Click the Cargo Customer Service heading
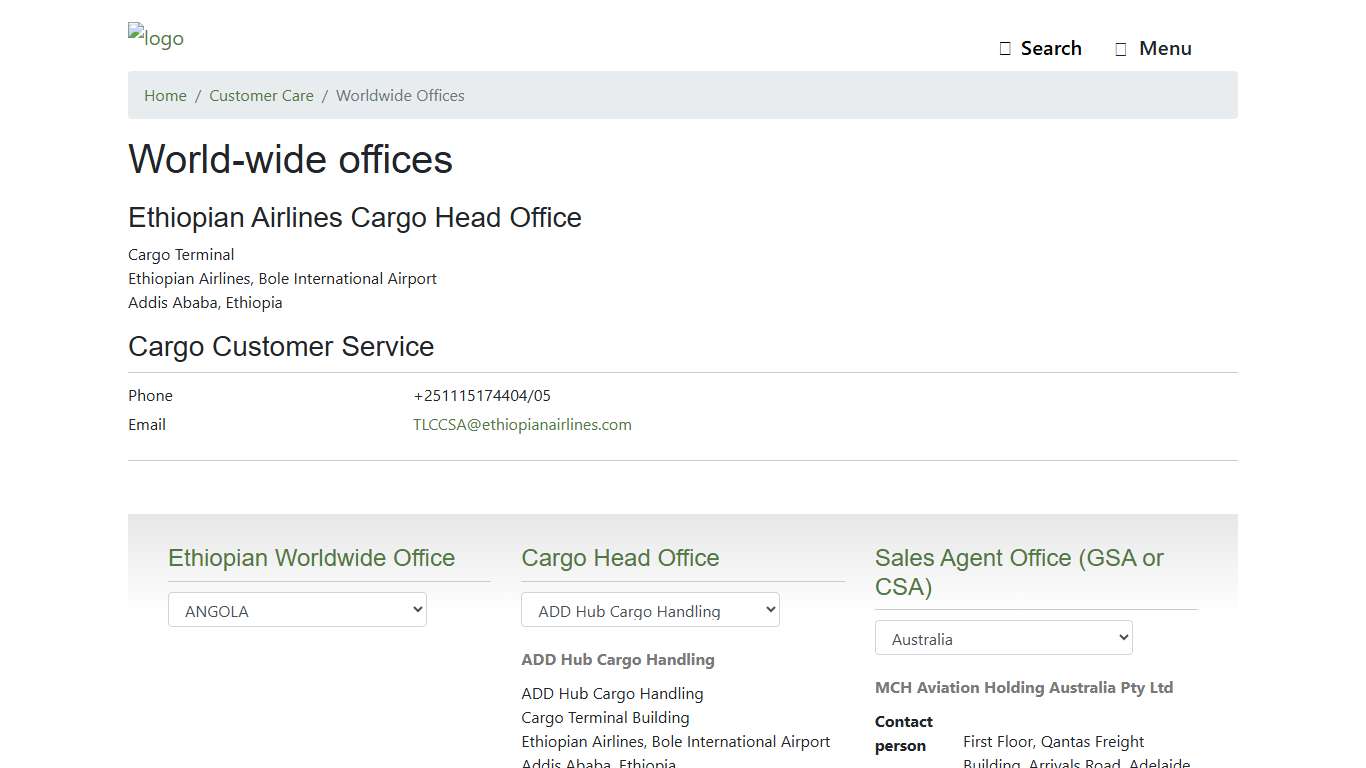The image size is (1366, 768). (280, 346)
